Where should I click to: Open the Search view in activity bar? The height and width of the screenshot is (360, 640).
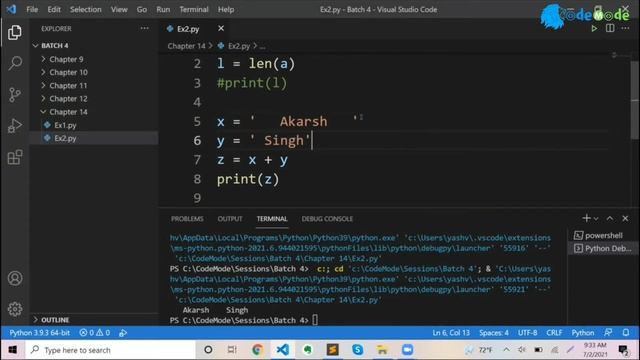point(15,63)
